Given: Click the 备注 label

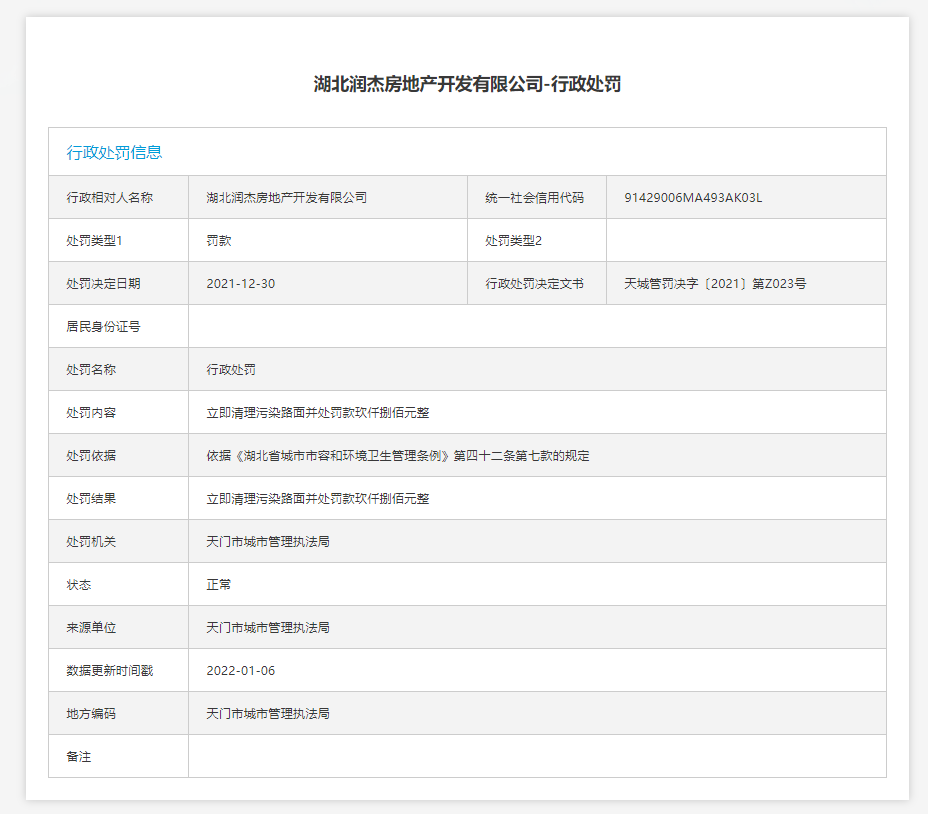Looking at the screenshot, I should pyautogui.click(x=79, y=757).
